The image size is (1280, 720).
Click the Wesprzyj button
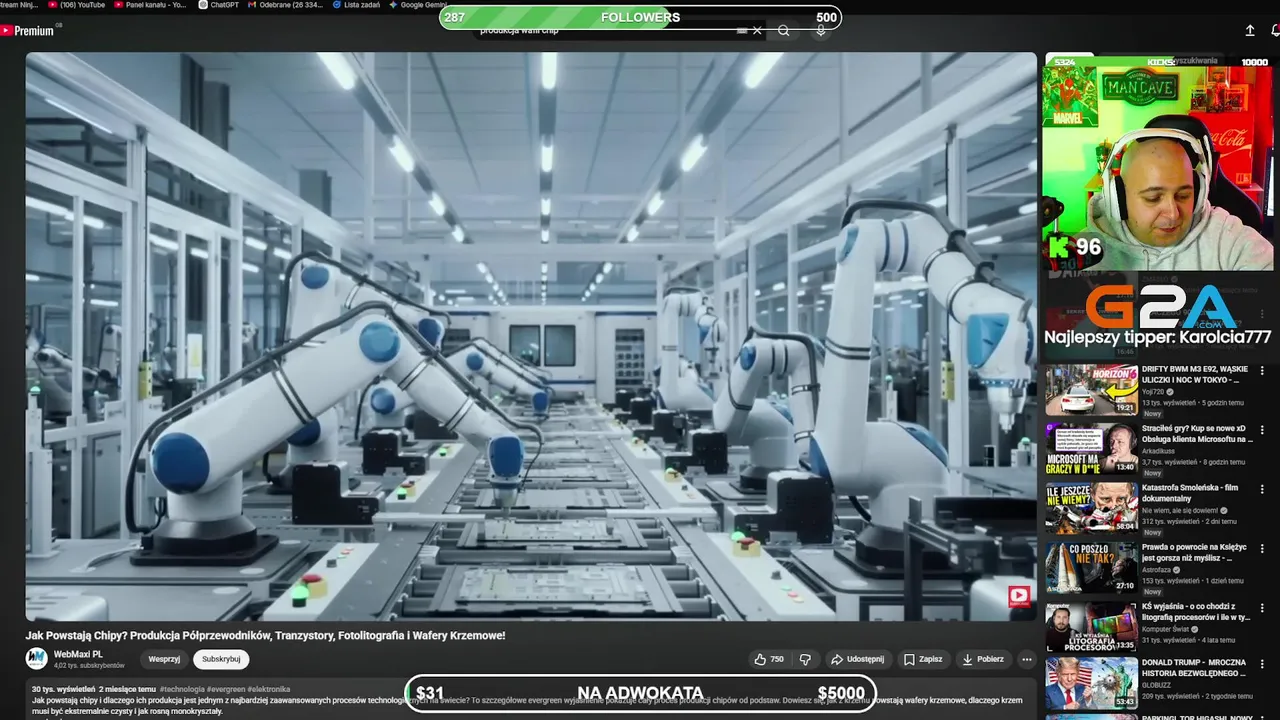tap(164, 659)
